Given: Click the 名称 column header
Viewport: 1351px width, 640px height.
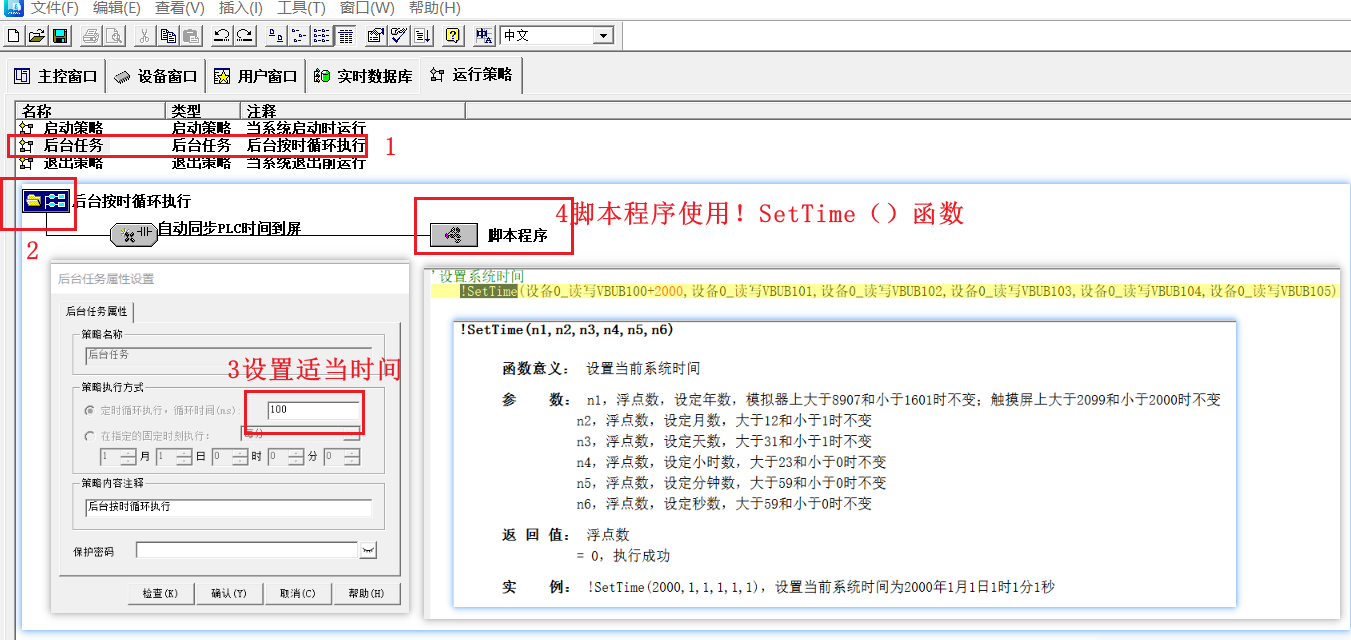Looking at the screenshot, I should (x=90, y=111).
